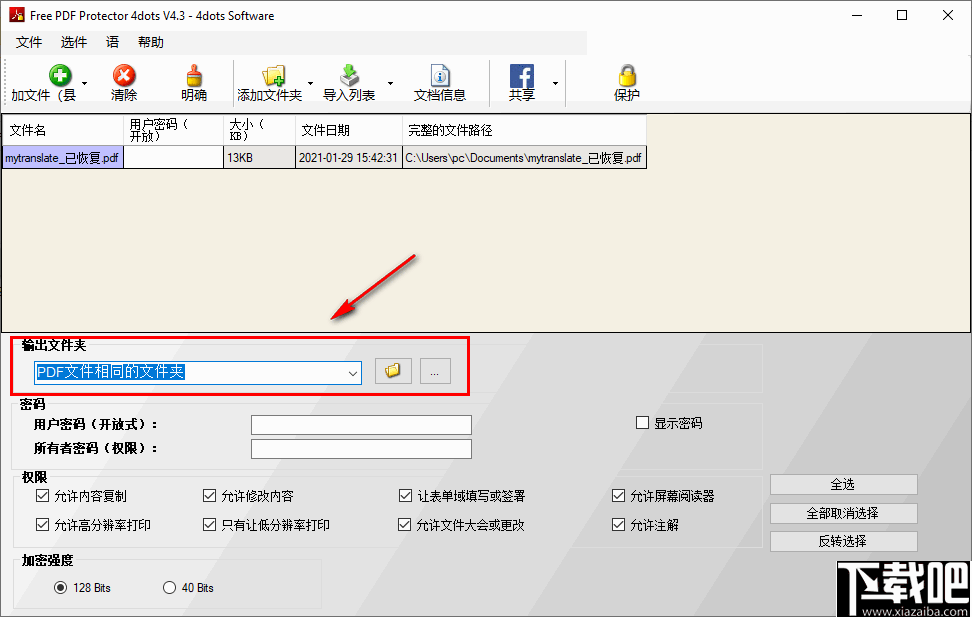Select the 40 Bits encryption radio button
Viewport: 972px width, 617px height.
[x=168, y=588]
